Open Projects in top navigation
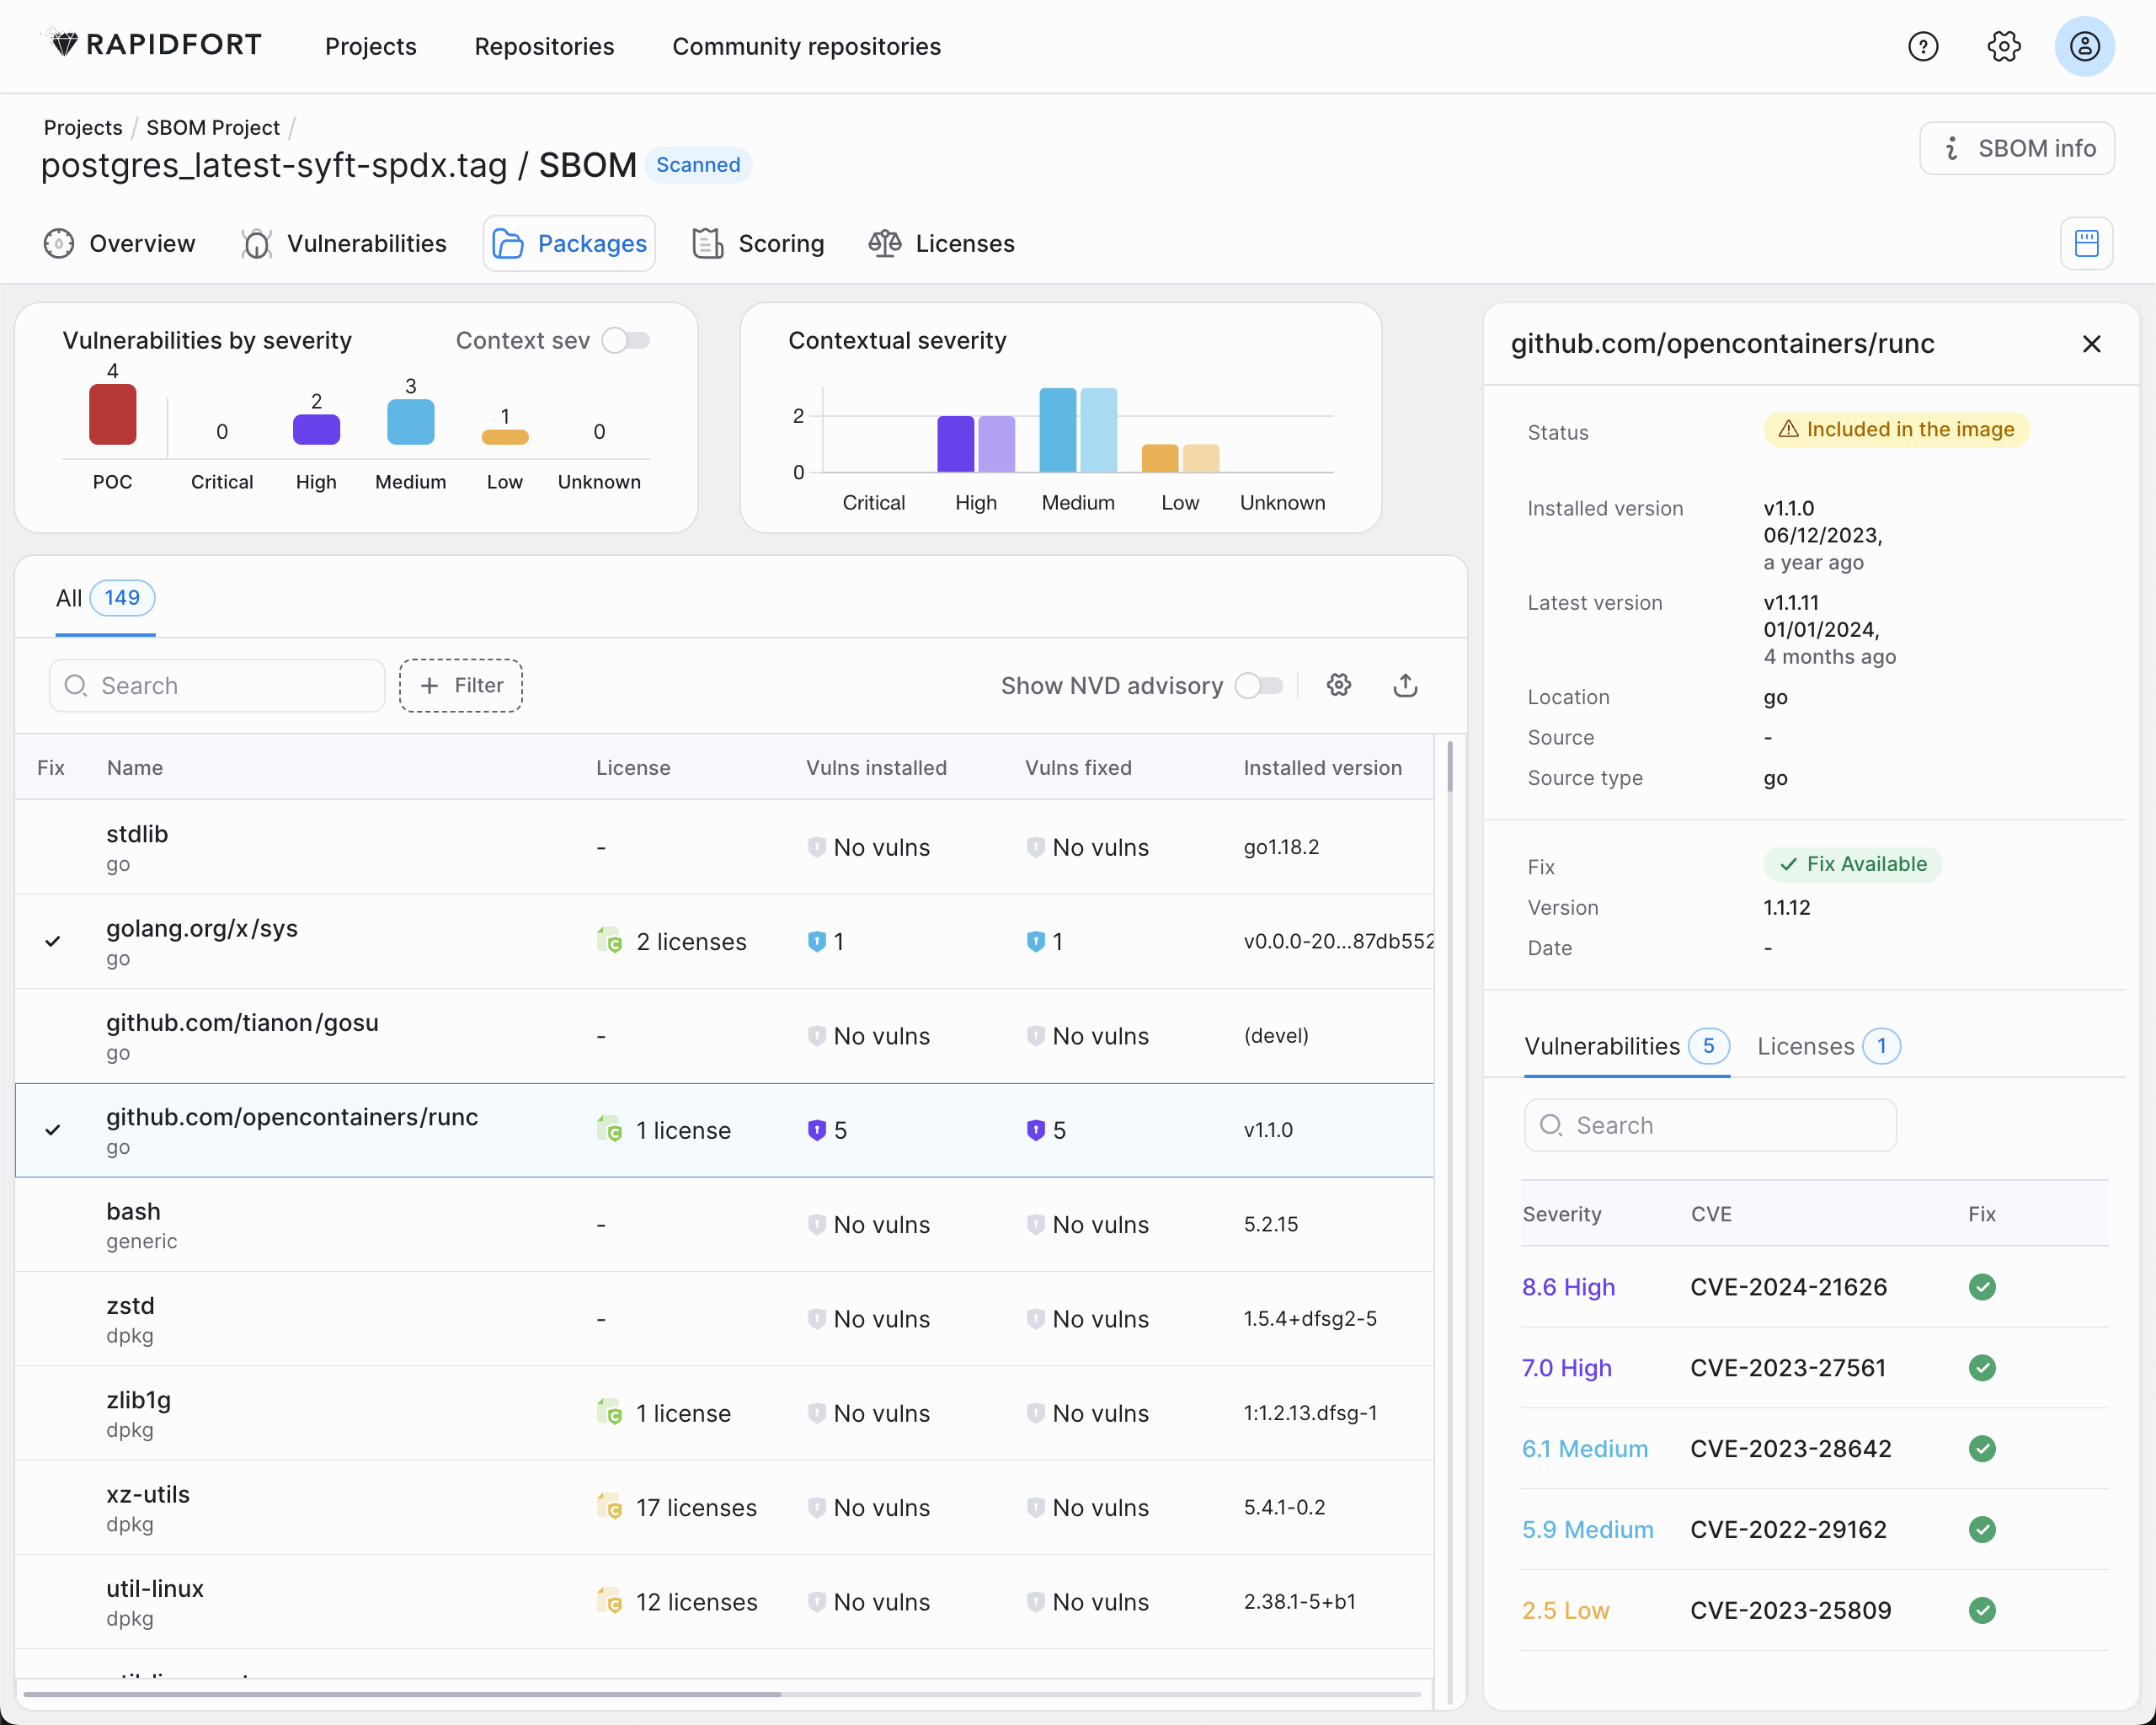 (371, 46)
